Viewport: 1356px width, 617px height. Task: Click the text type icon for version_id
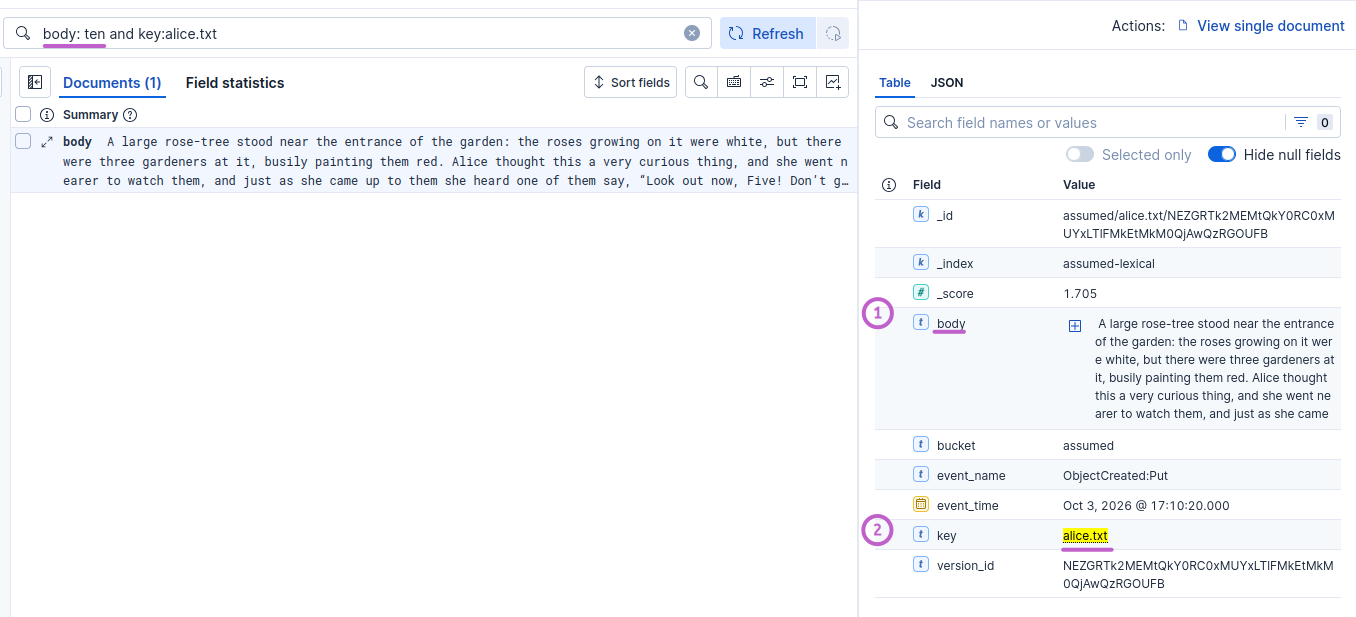coord(921,564)
